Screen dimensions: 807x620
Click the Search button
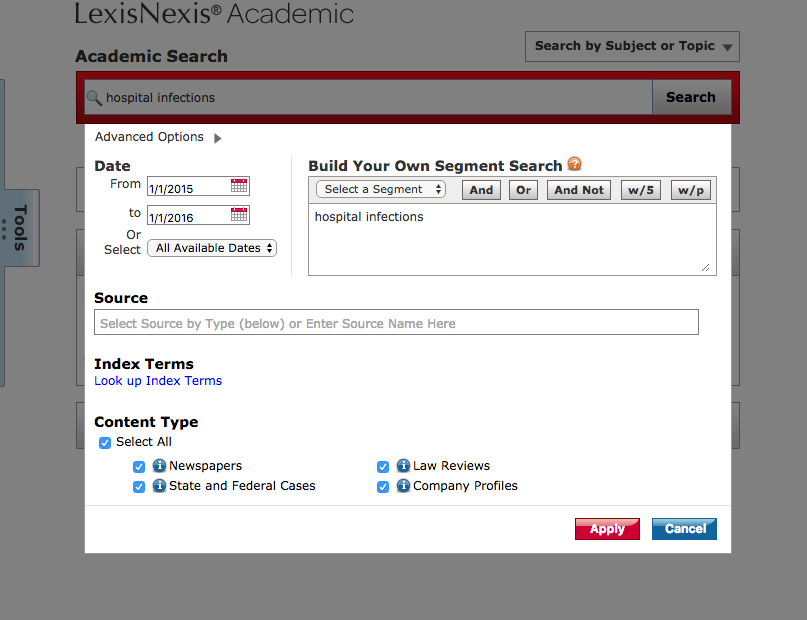click(691, 97)
